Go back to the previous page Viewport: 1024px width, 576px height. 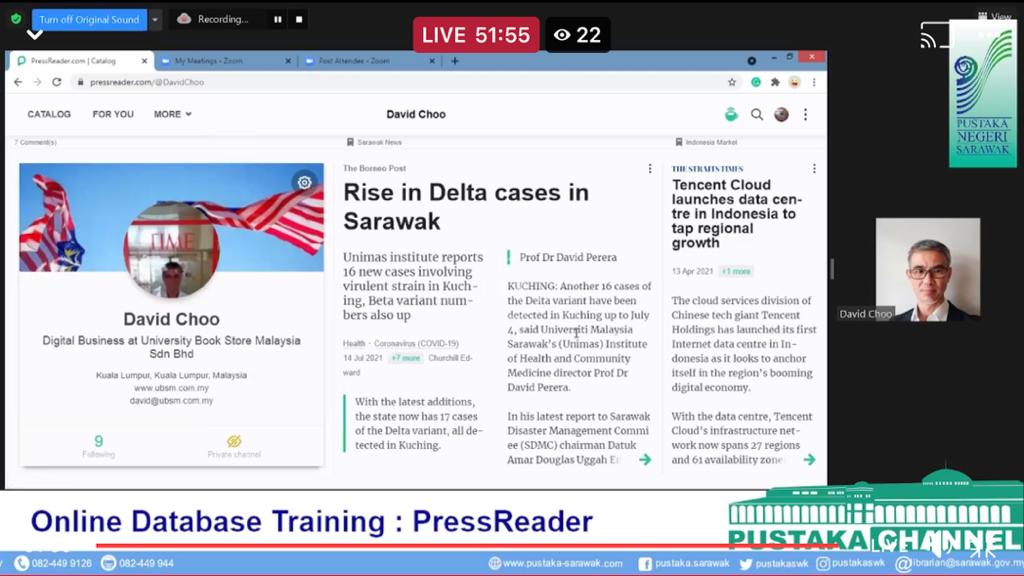coord(18,82)
